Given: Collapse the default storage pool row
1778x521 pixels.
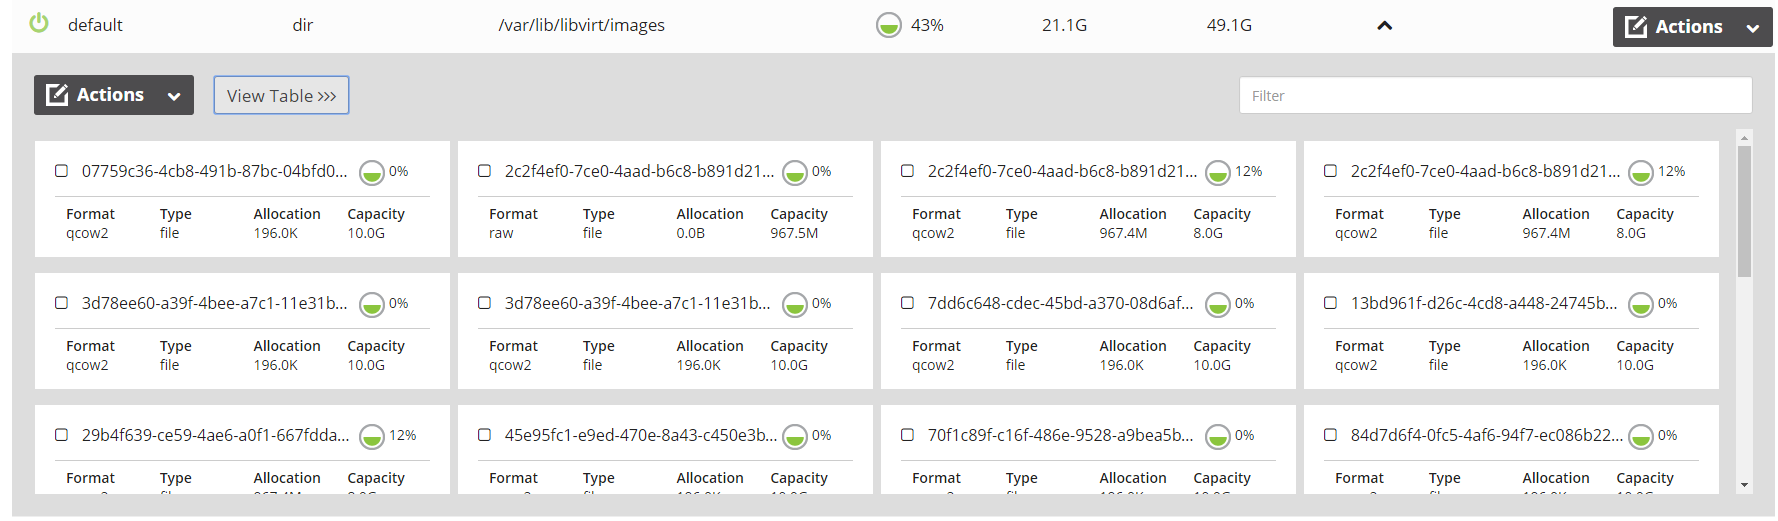Looking at the screenshot, I should tap(1384, 26).
